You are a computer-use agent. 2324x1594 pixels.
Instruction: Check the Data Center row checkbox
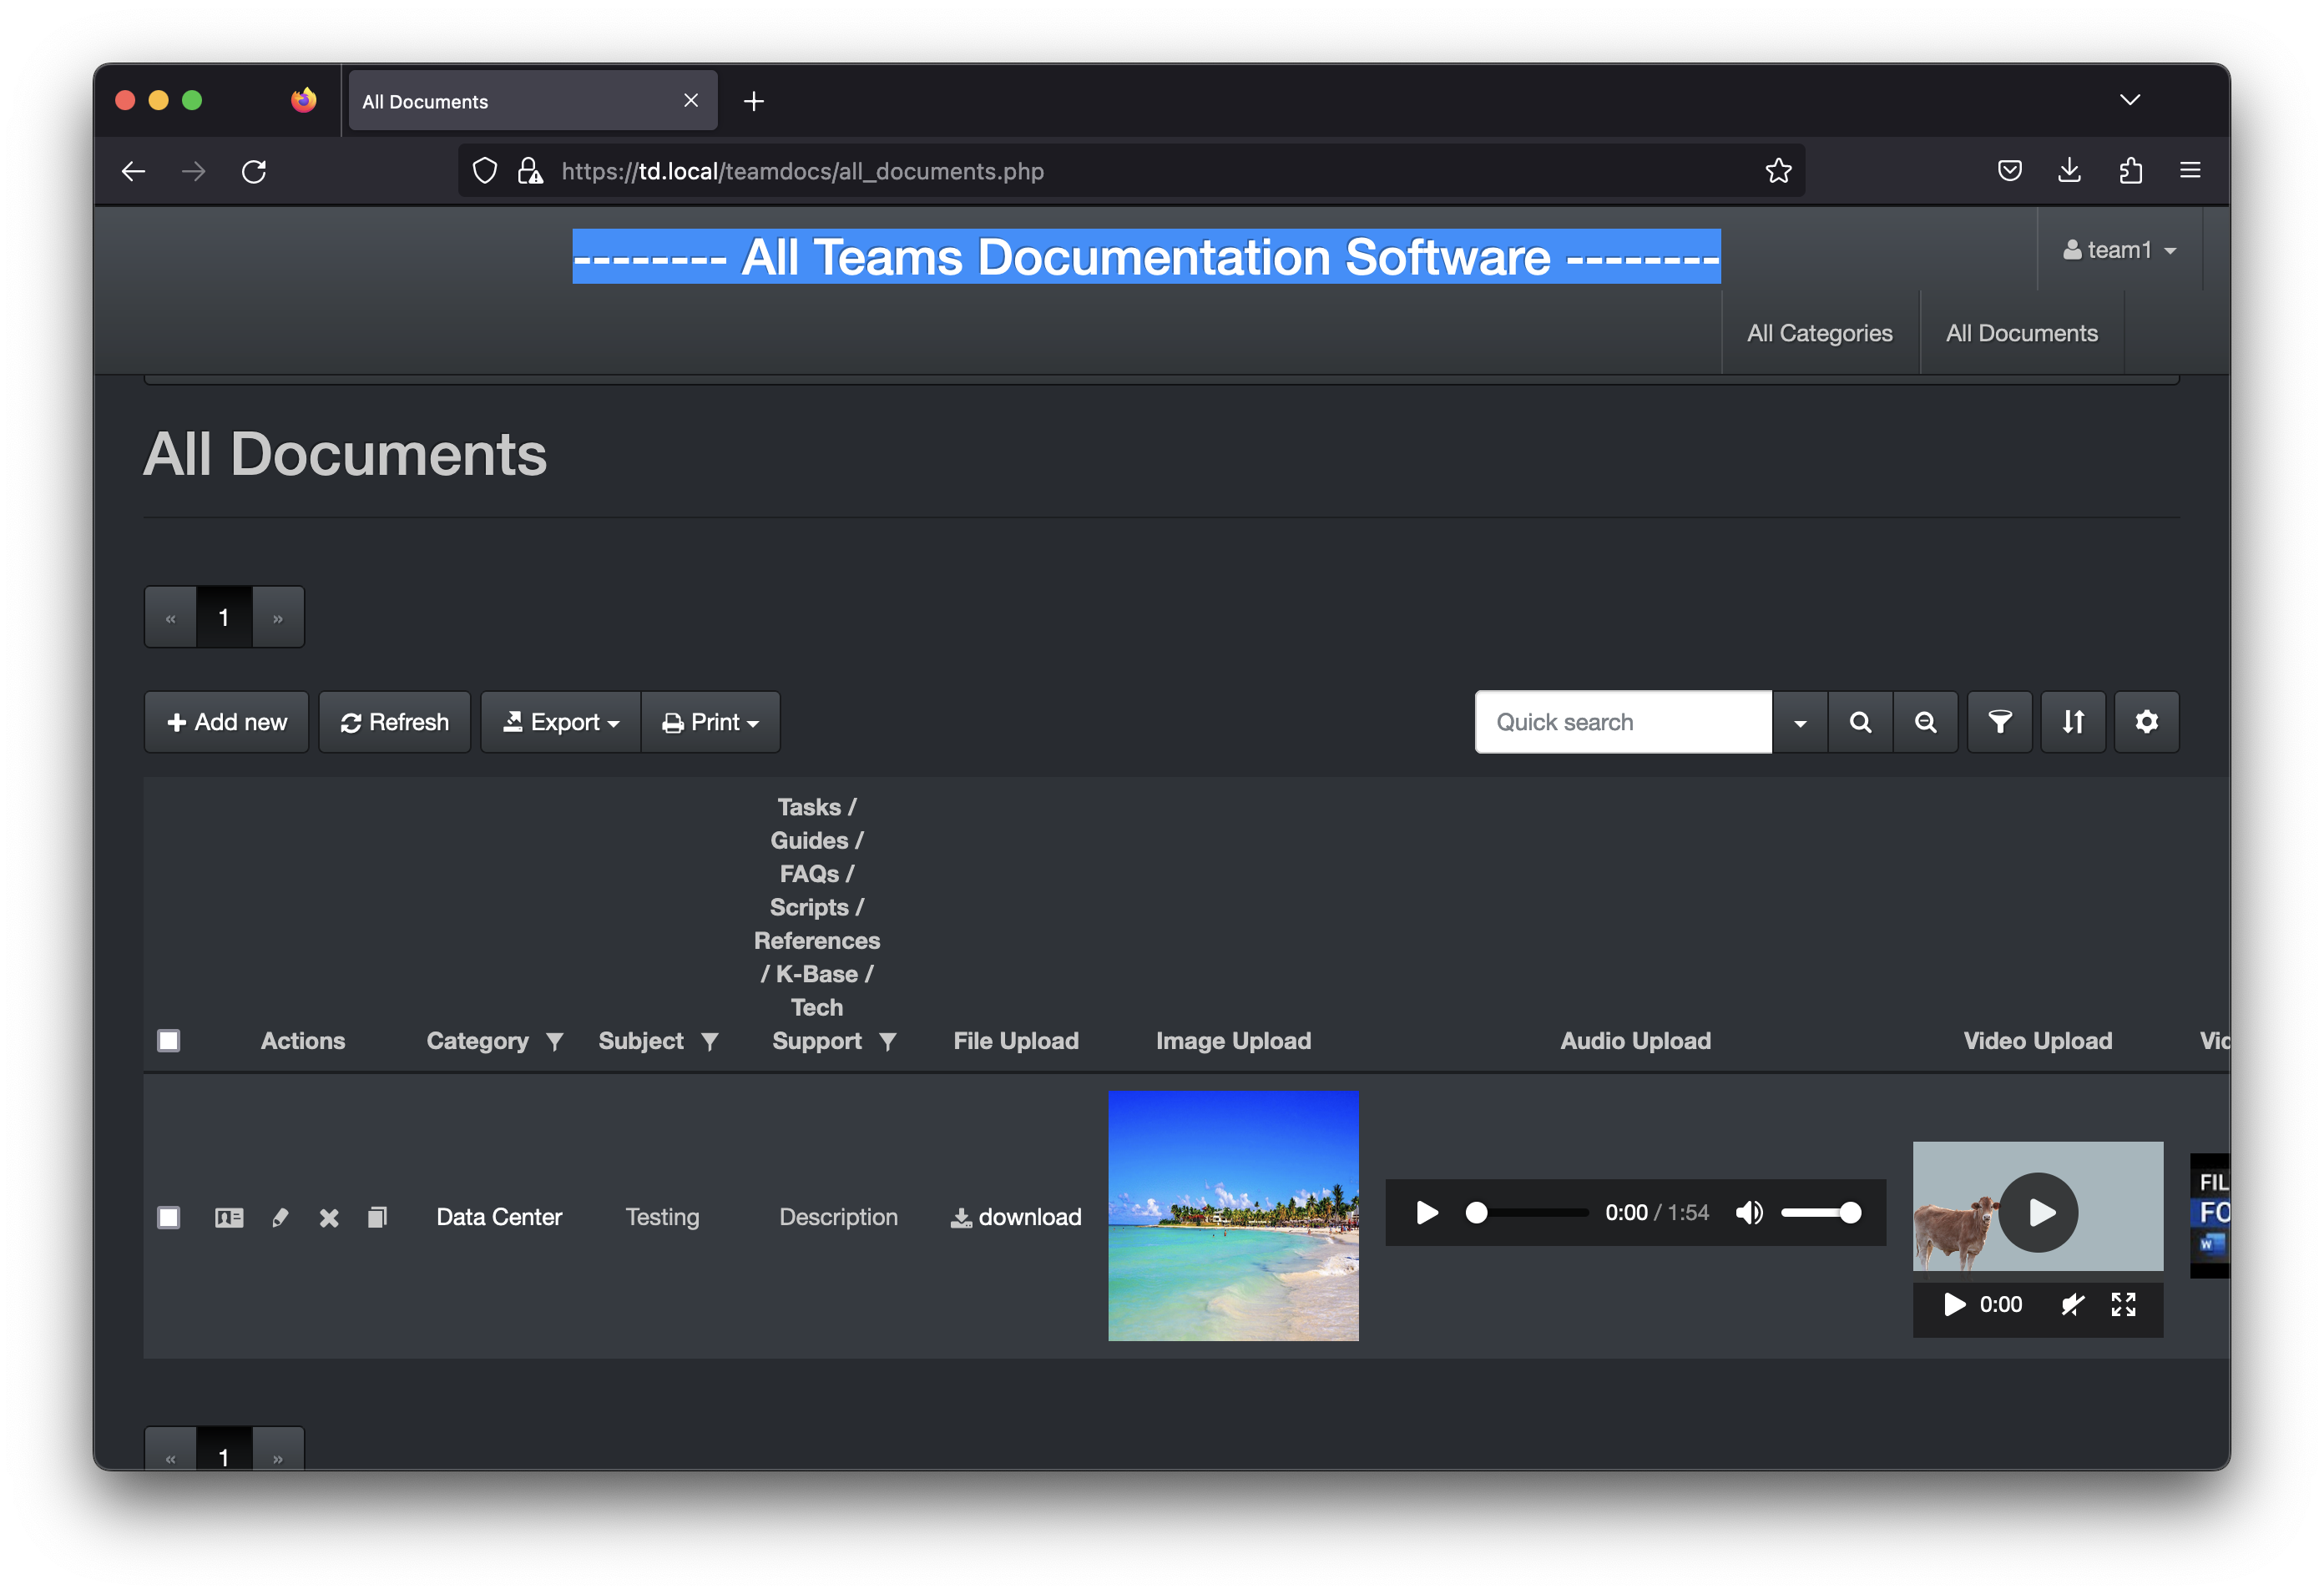pos(169,1217)
